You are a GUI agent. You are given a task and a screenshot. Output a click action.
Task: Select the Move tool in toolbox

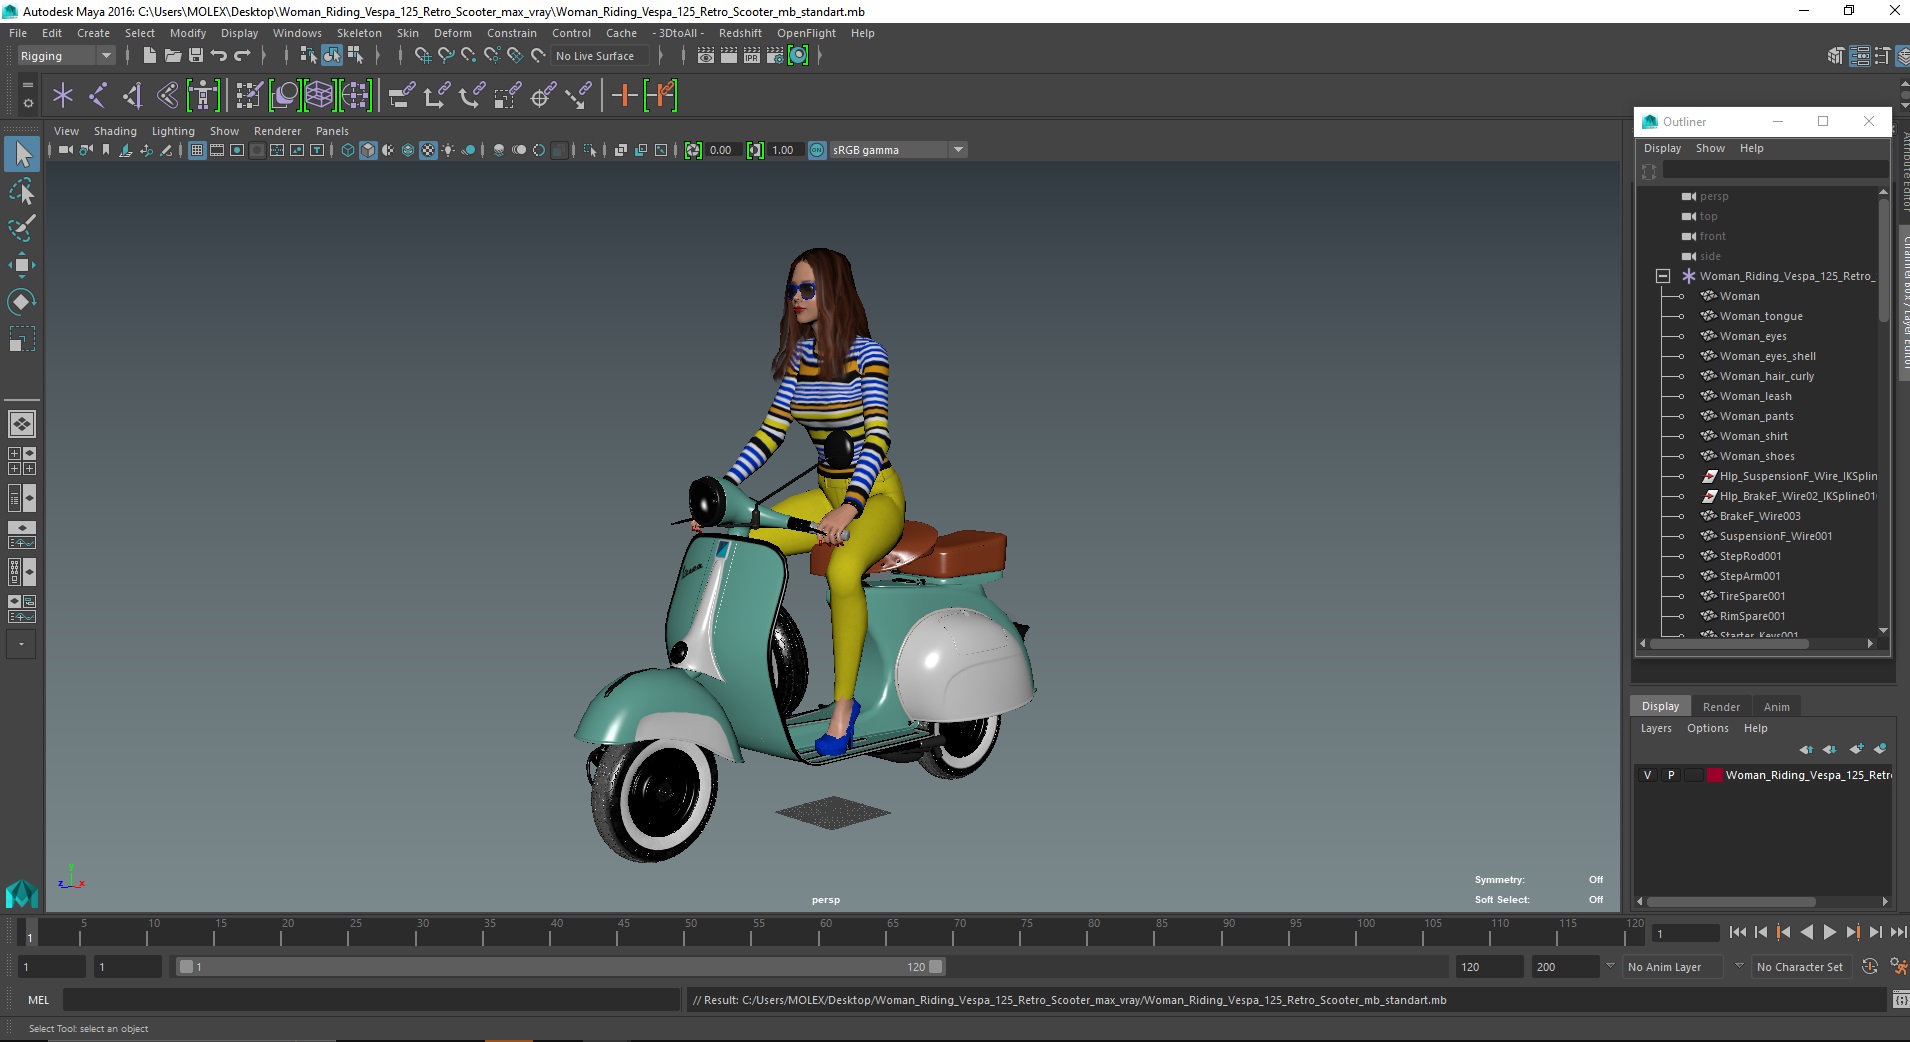[21, 265]
